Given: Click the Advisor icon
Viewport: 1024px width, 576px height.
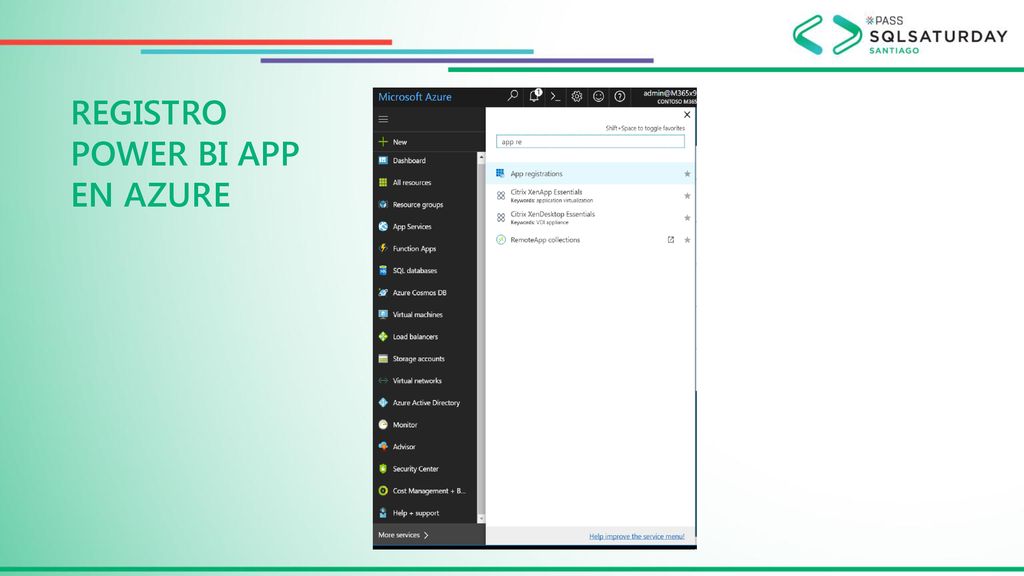Looking at the screenshot, I should tap(383, 447).
